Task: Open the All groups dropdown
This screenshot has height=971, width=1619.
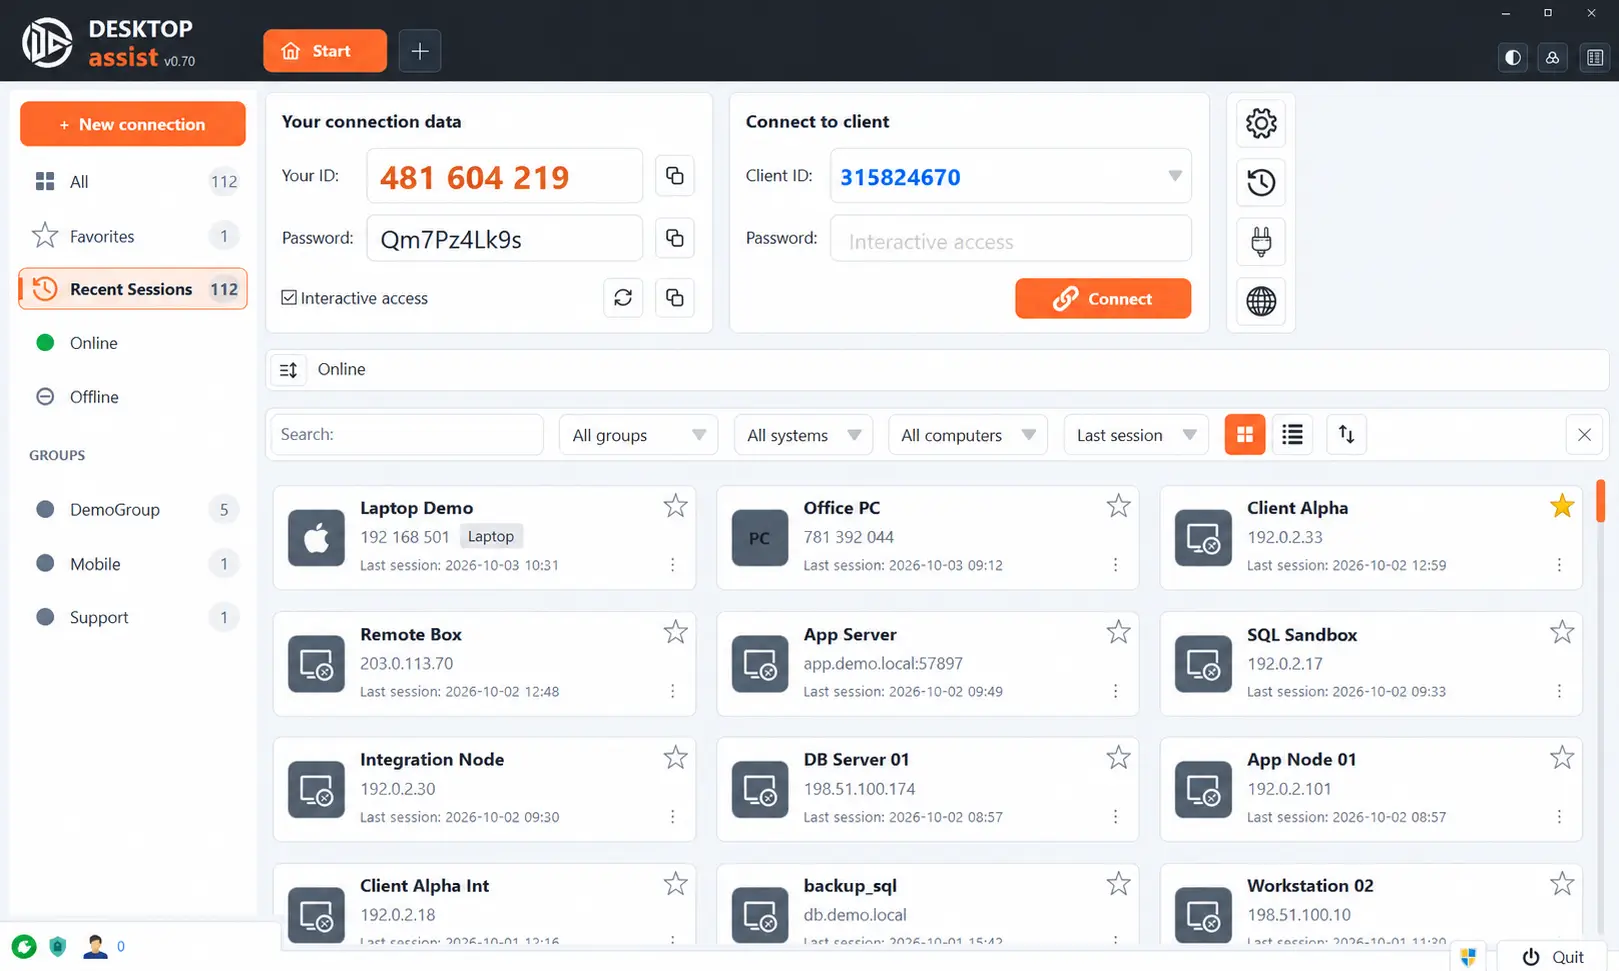Action: [x=638, y=435]
